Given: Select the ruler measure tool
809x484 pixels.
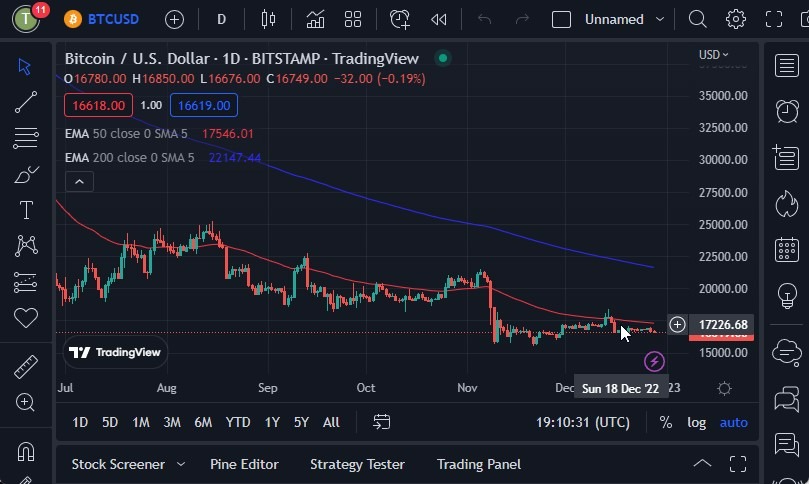Looking at the screenshot, I should point(25,367).
